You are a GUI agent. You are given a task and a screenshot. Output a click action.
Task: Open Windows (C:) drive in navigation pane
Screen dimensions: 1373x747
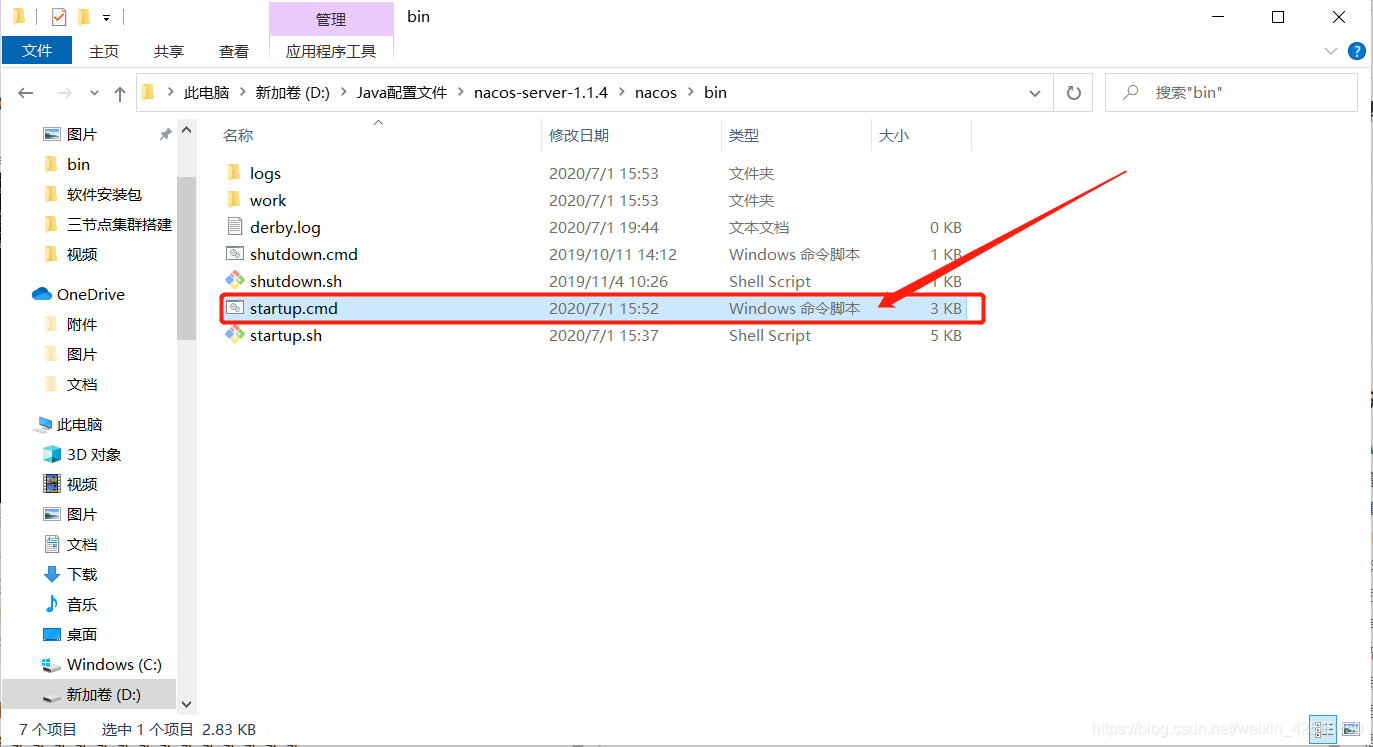tap(114, 664)
